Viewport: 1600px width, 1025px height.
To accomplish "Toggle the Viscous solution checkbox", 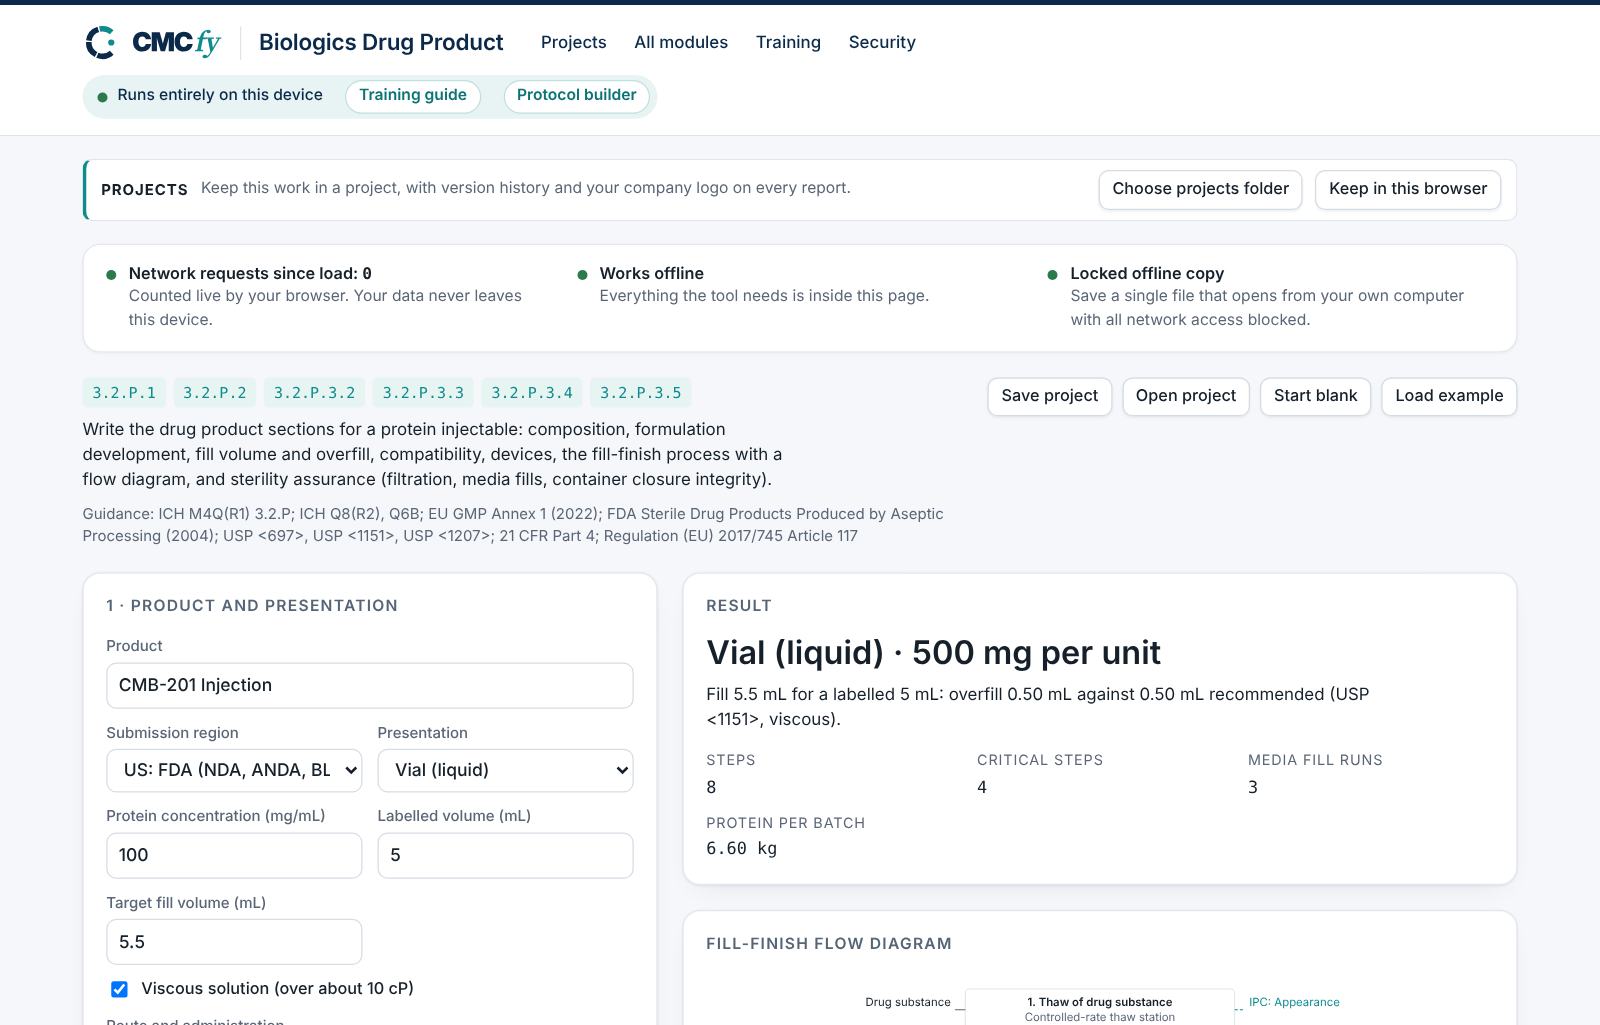I will coord(119,989).
